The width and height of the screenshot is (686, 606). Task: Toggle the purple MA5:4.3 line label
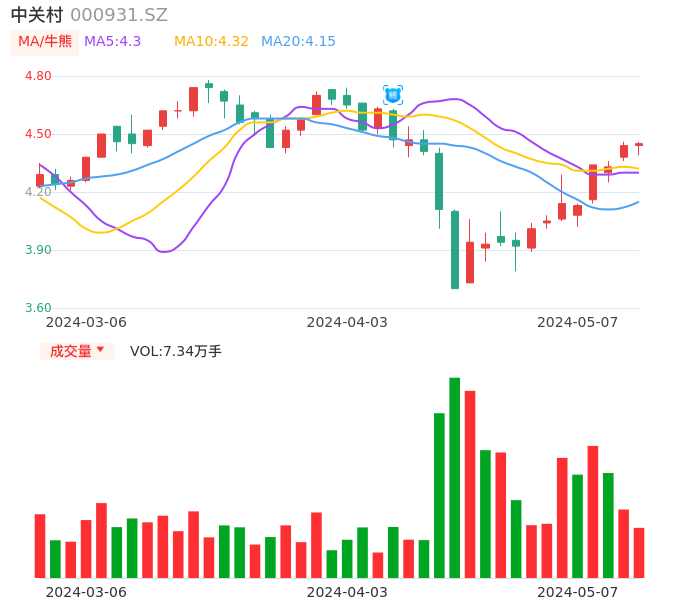coord(112,42)
